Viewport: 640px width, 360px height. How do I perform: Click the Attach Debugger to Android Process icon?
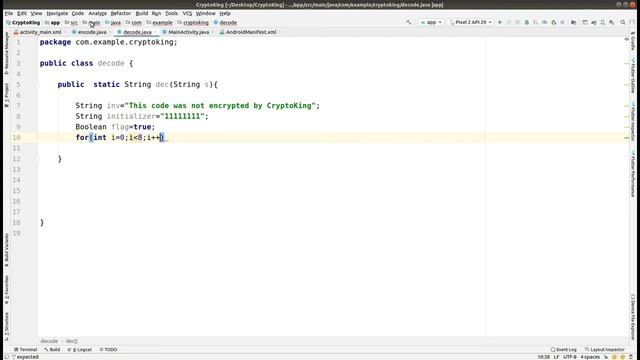pyautogui.click(x=553, y=22)
